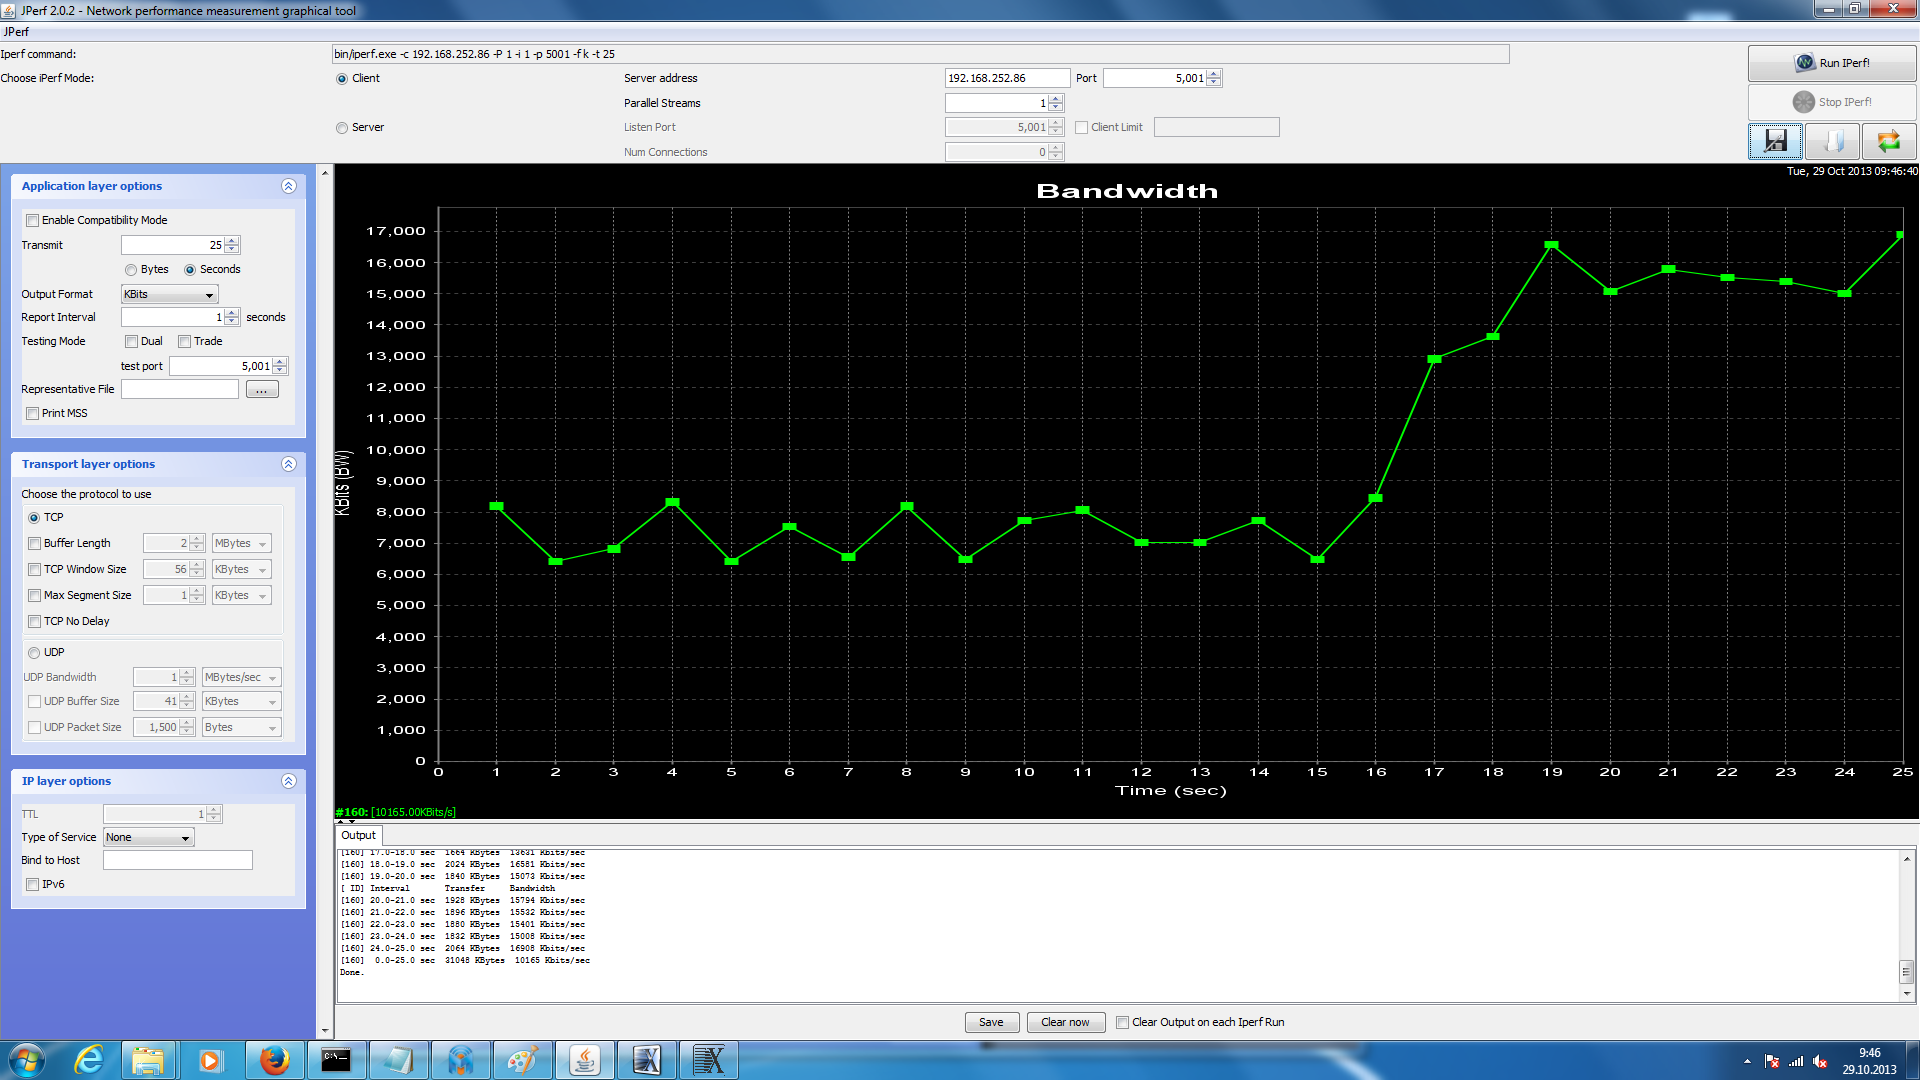Viewport: 1920px width, 1080px height.
Task: Click the save configuration floppy icon
Action: point(1776,141)
